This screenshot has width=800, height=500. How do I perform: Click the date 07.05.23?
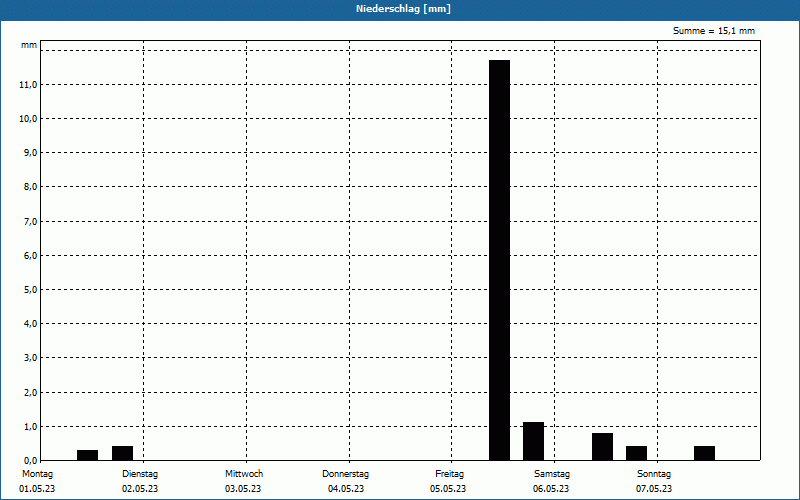point(654,489)
